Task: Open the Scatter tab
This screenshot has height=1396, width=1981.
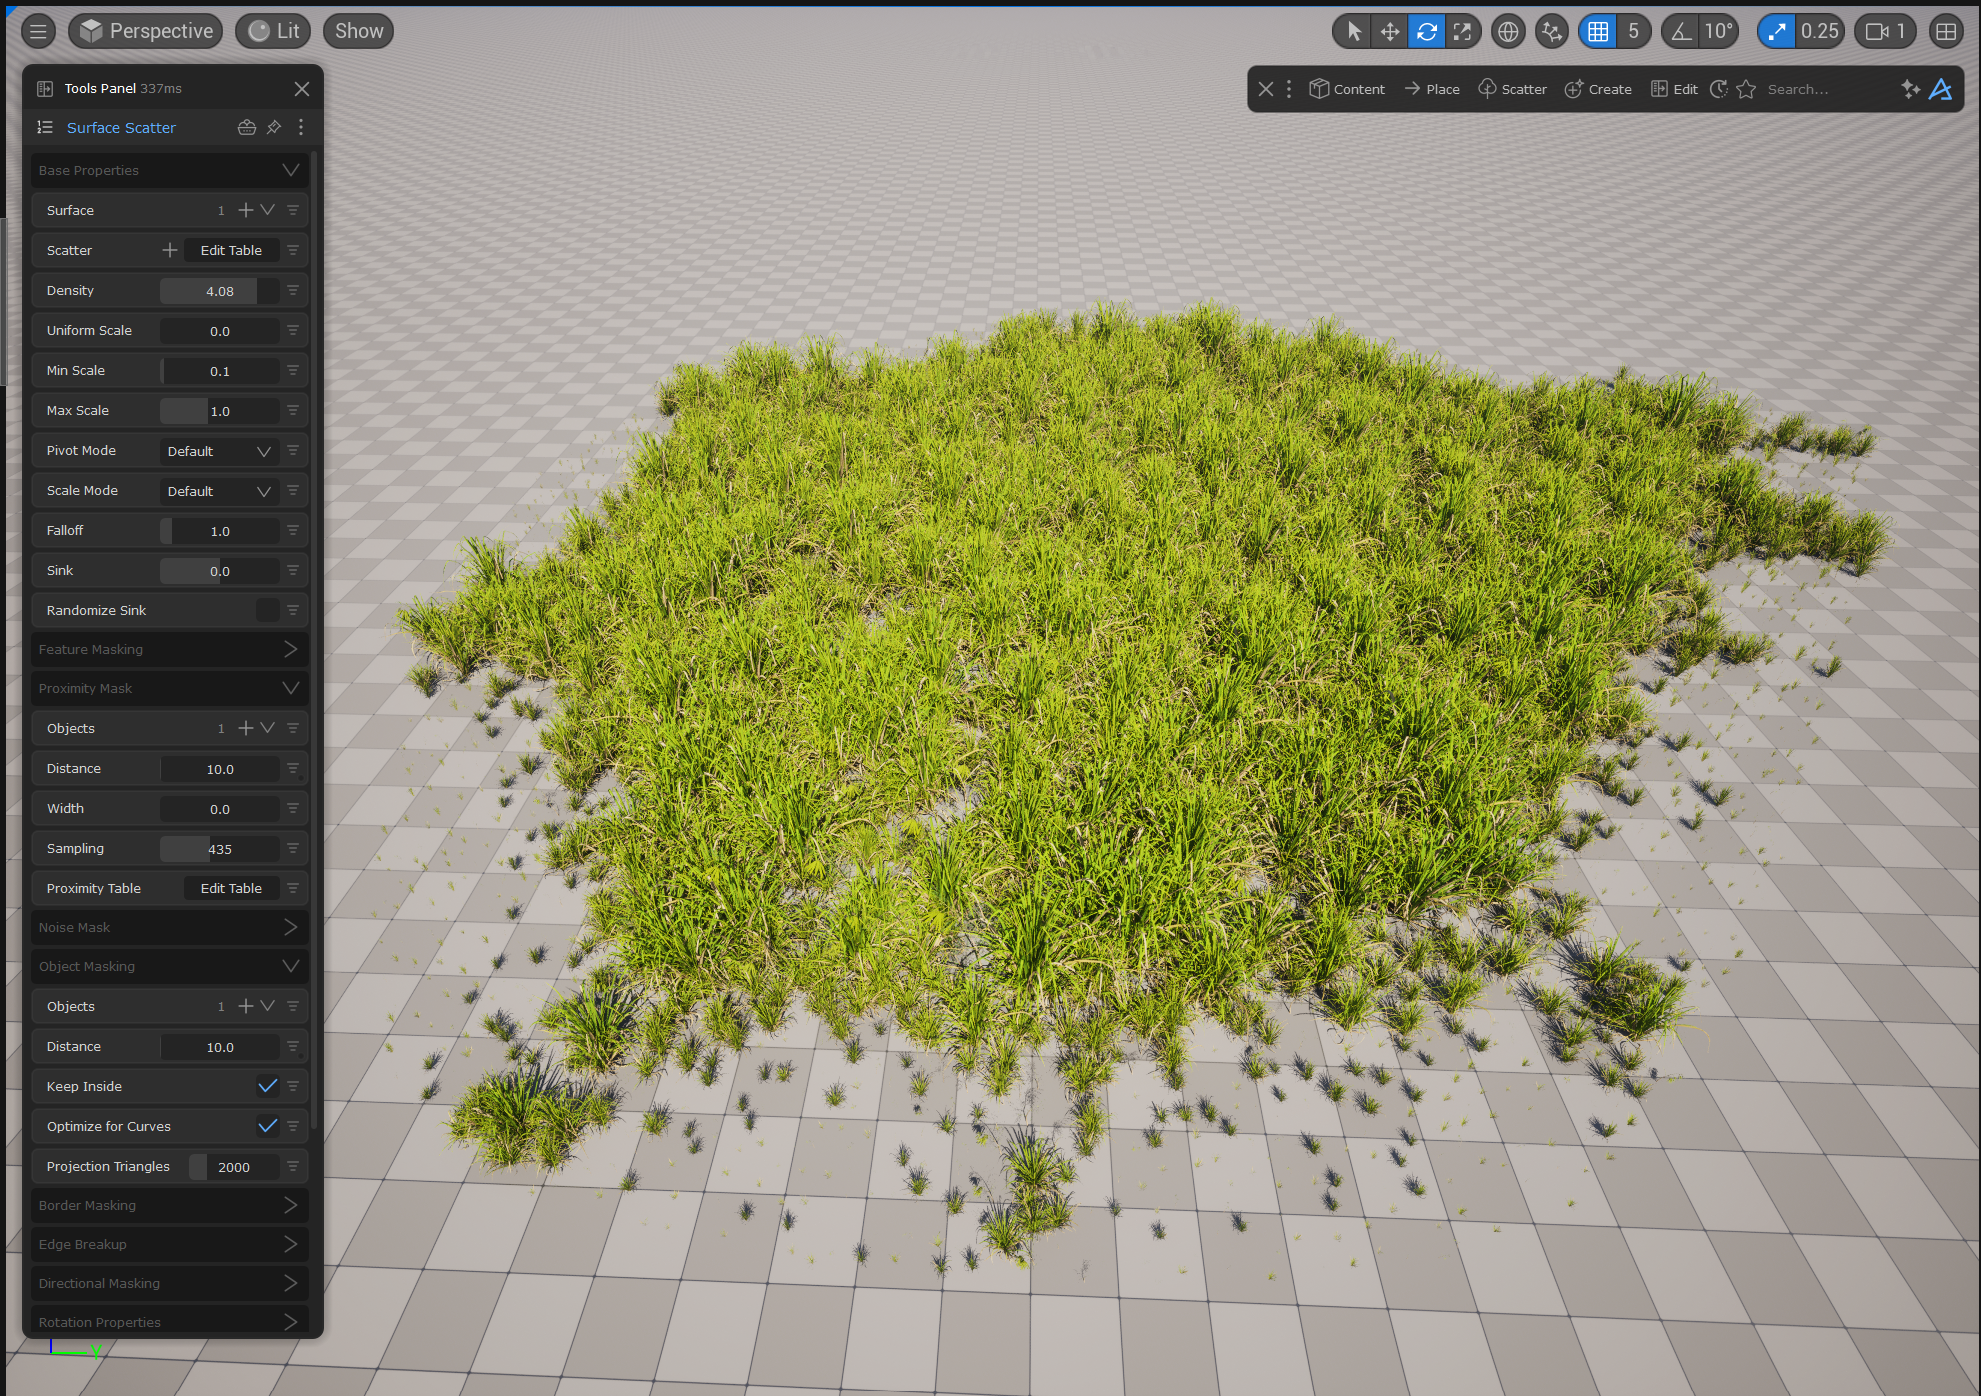Action: click(1512, 89)
